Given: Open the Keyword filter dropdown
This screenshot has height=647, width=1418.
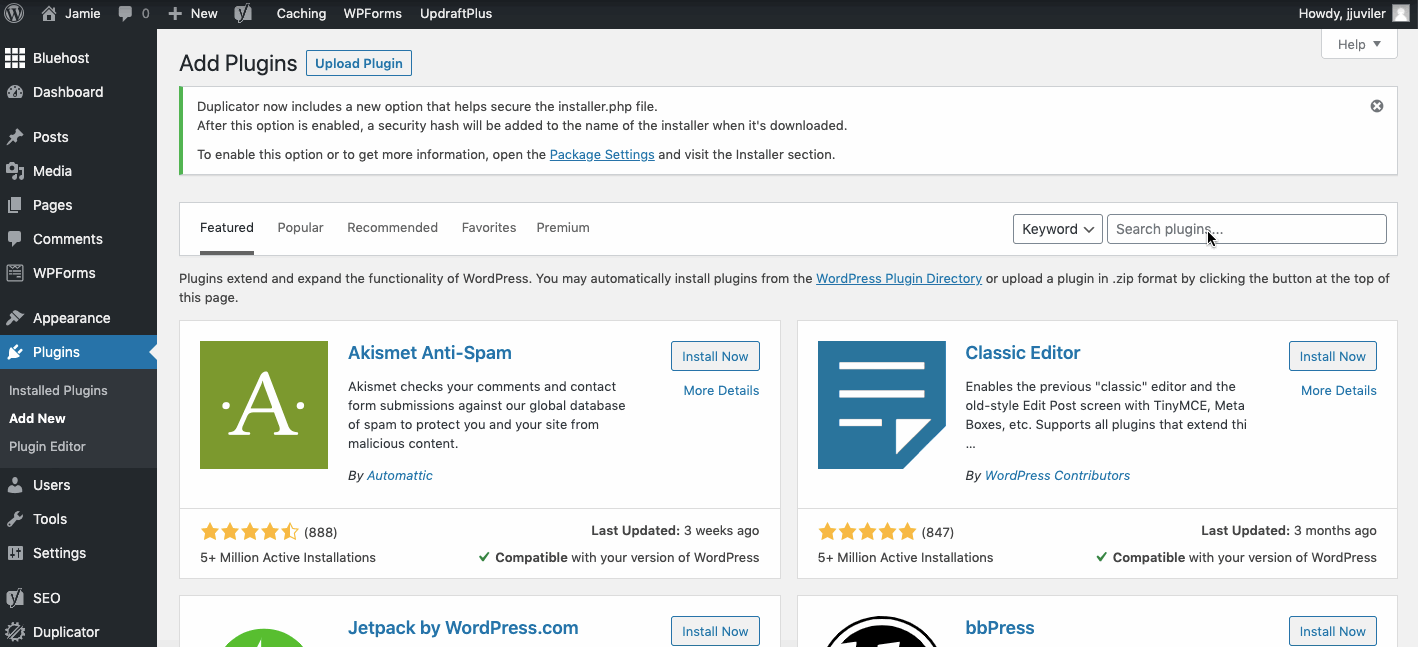Looking at the screenshot, I should (x=1057, y=229).
